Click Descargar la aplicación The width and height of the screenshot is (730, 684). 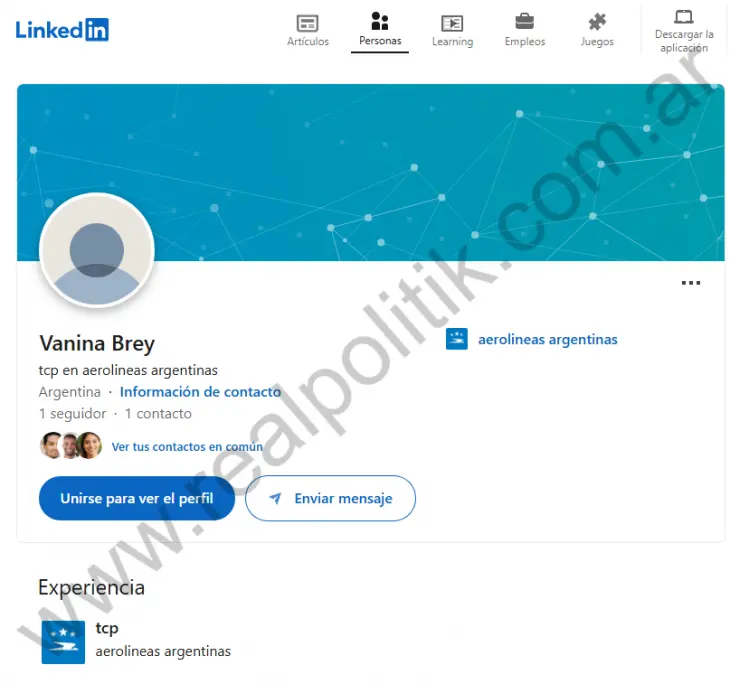click(x=684, y=32)
